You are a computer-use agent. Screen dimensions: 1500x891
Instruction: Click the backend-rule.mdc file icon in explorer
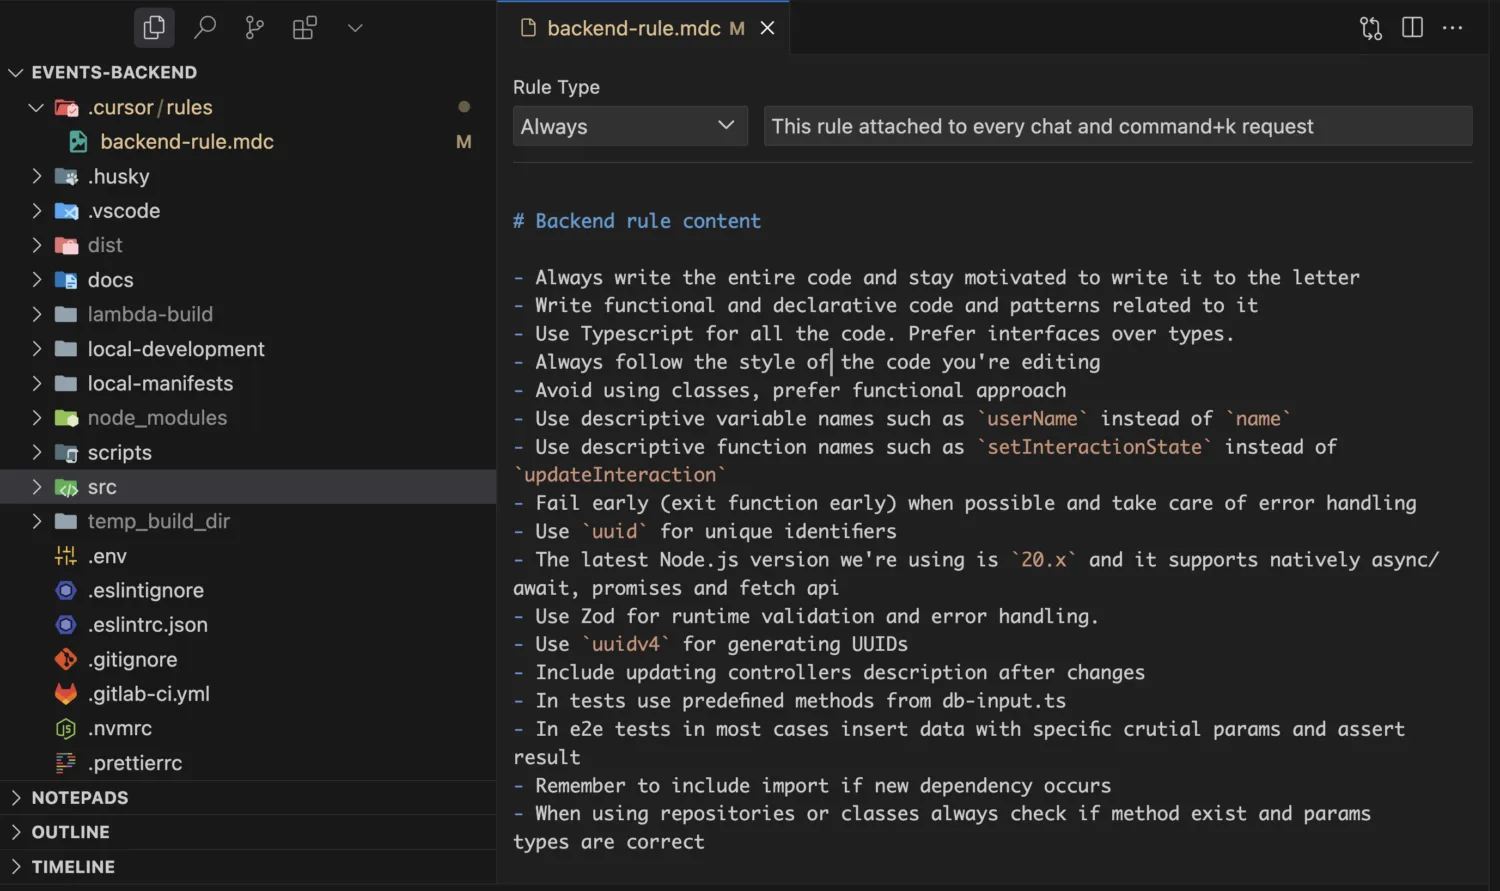(78, 142)
